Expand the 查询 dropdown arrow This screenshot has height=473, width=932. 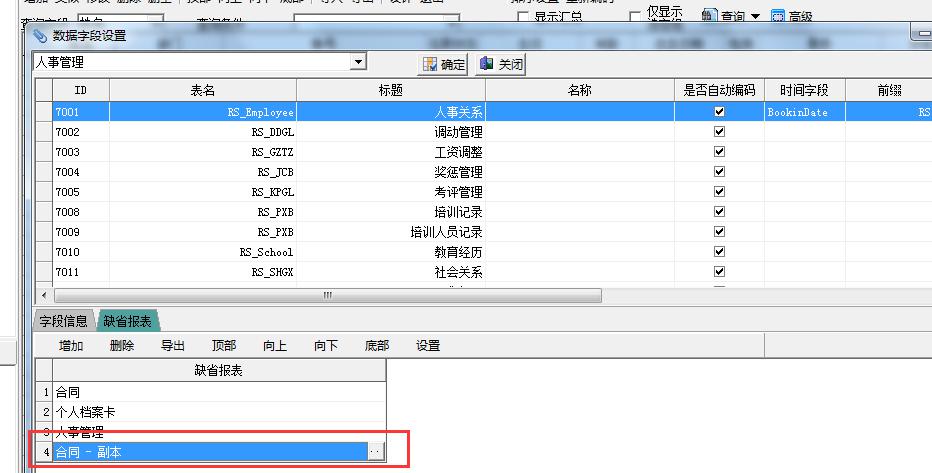(755, 16)
